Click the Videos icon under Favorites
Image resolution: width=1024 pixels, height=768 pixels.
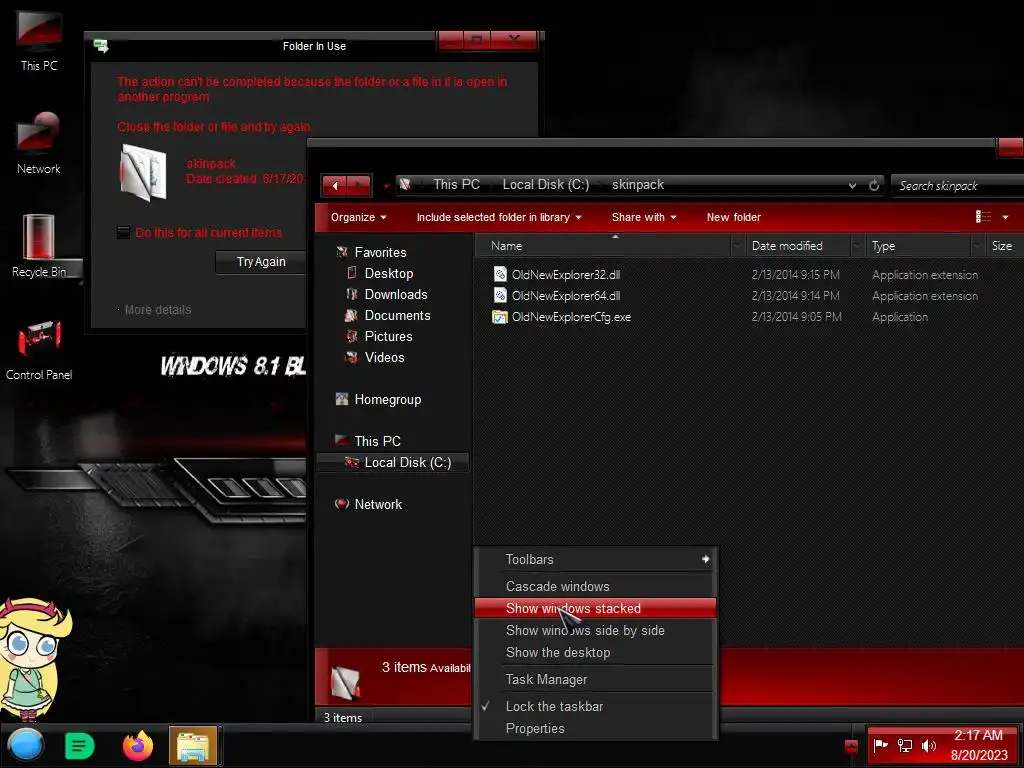coord(352,357)
